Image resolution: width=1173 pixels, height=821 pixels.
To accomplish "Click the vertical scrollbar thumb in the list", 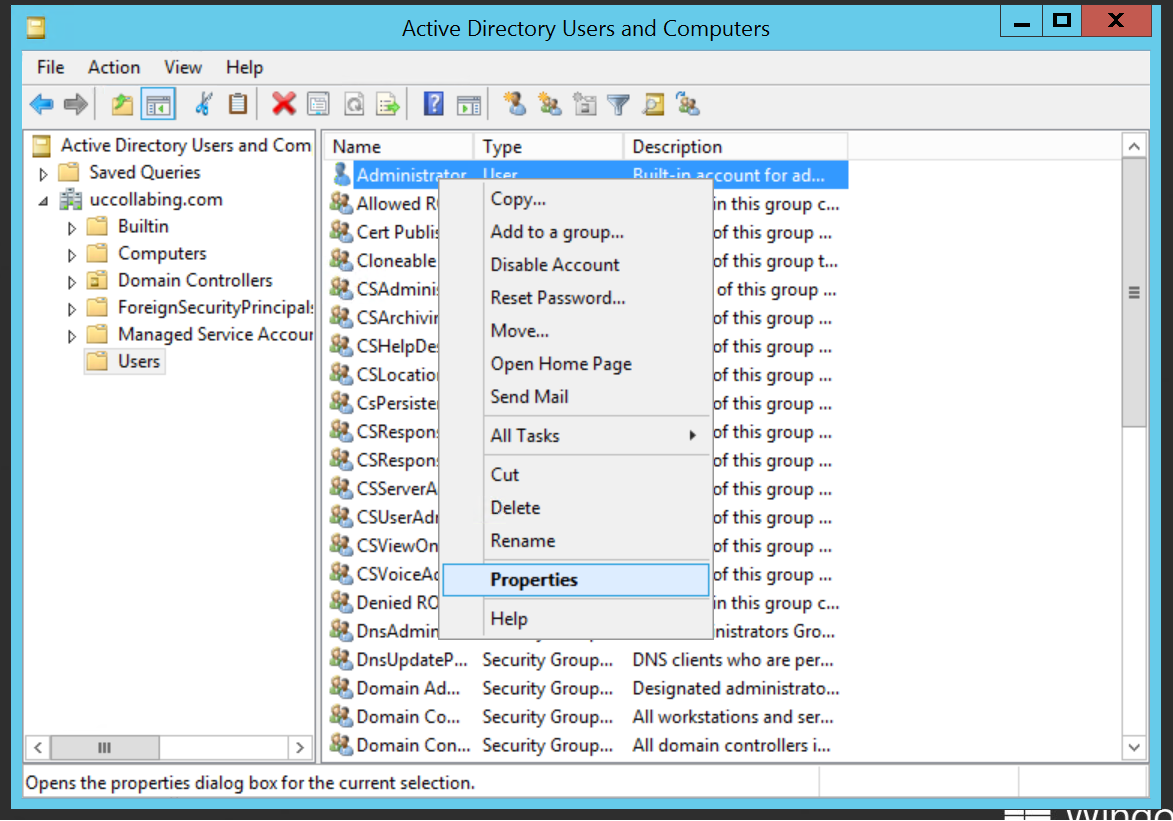I will 1134,293.
